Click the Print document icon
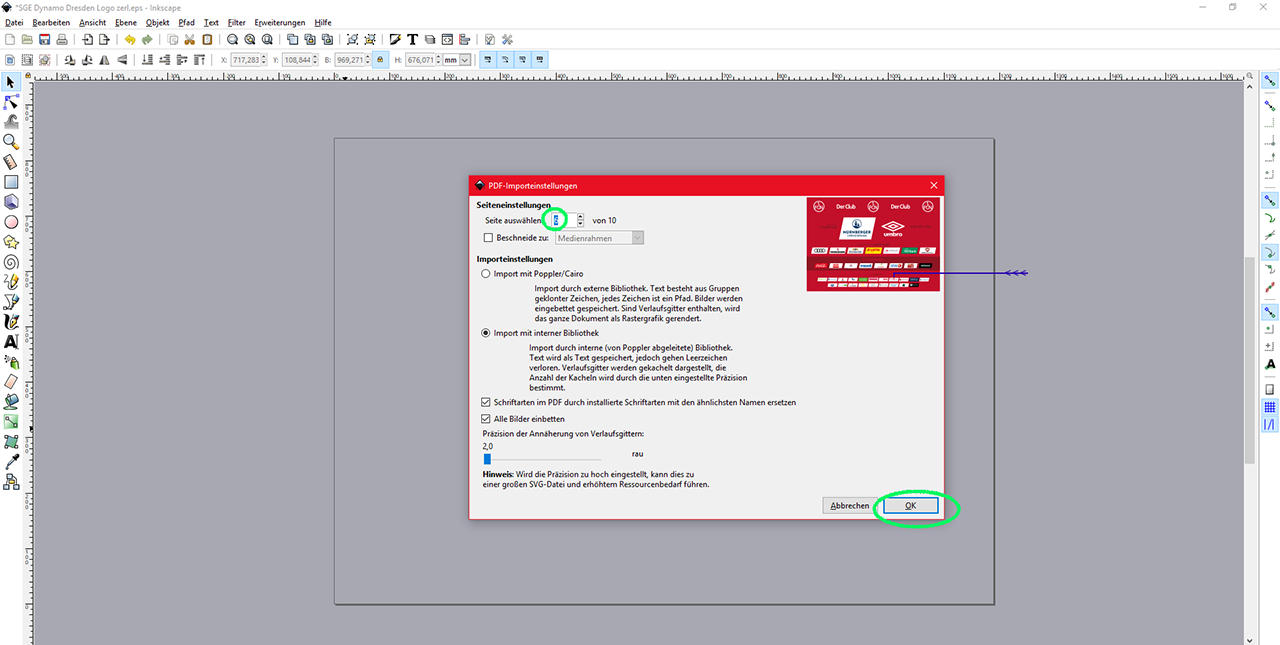The height and width of the screenshot is (645, 1280). point(62,40)
